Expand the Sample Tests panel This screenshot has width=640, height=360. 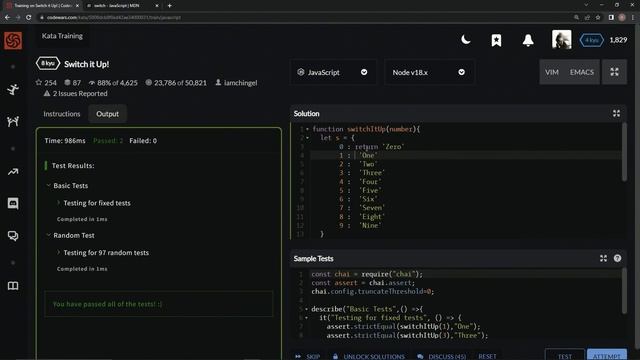(603, 258)
